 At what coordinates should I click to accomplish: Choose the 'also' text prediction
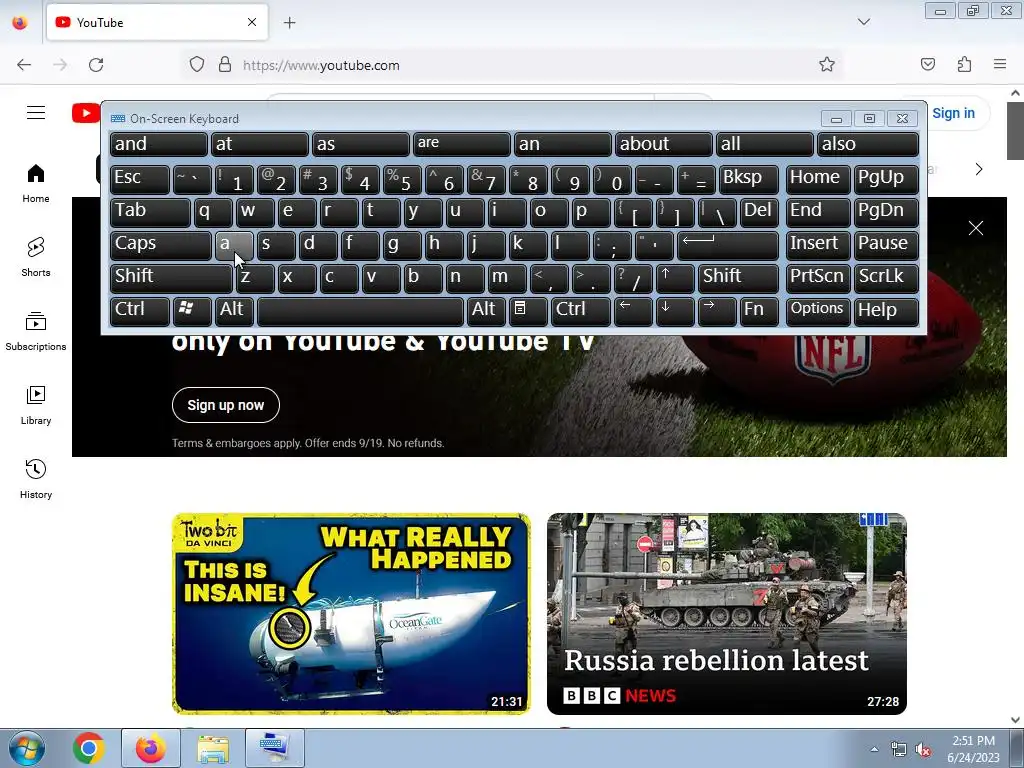click(x=868, y=144)
